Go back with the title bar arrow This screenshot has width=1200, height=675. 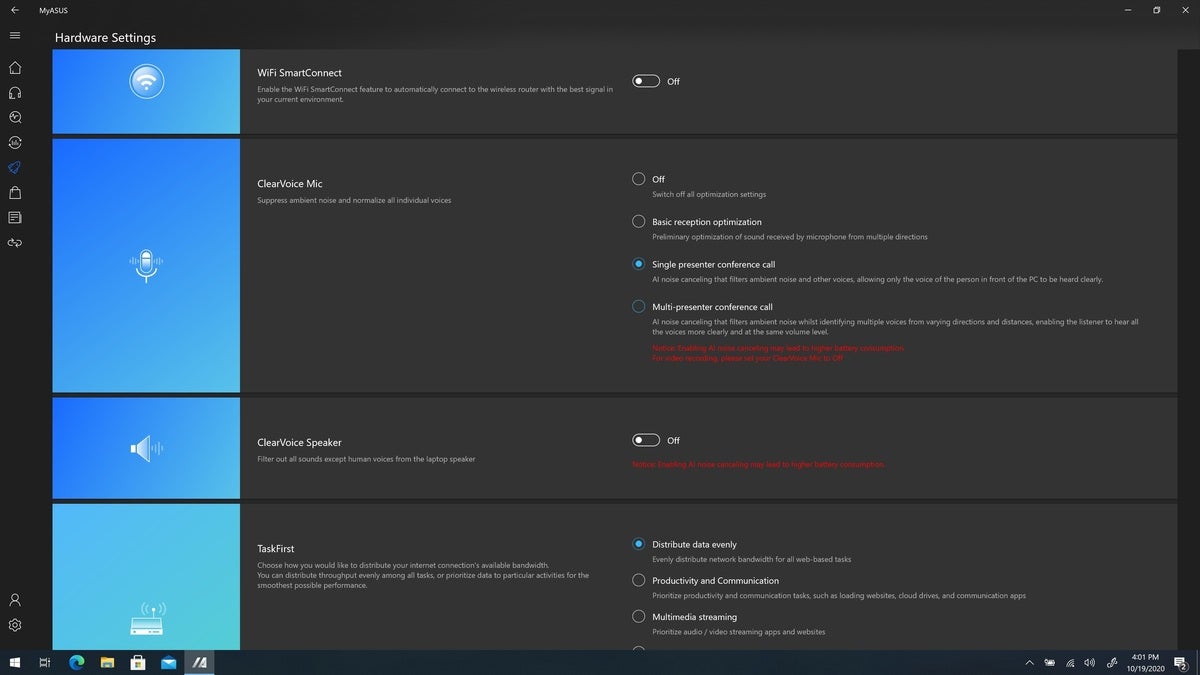[14, 10]
